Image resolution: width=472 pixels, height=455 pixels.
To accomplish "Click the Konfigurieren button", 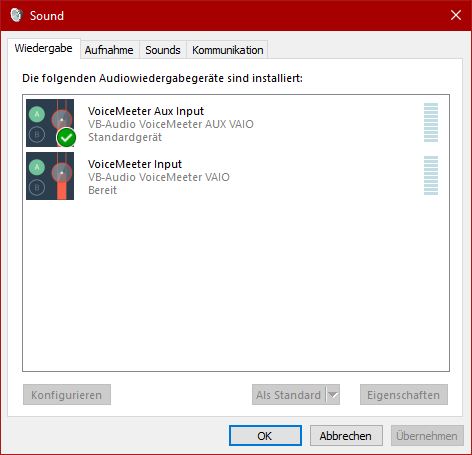I will (x=67, y=395).
